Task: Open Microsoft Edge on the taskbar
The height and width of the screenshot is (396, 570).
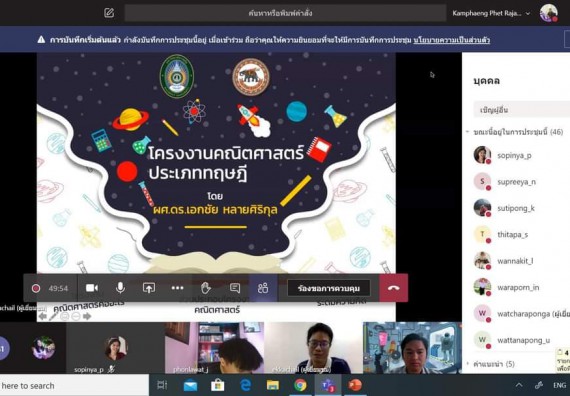Action: coord(245,385)
